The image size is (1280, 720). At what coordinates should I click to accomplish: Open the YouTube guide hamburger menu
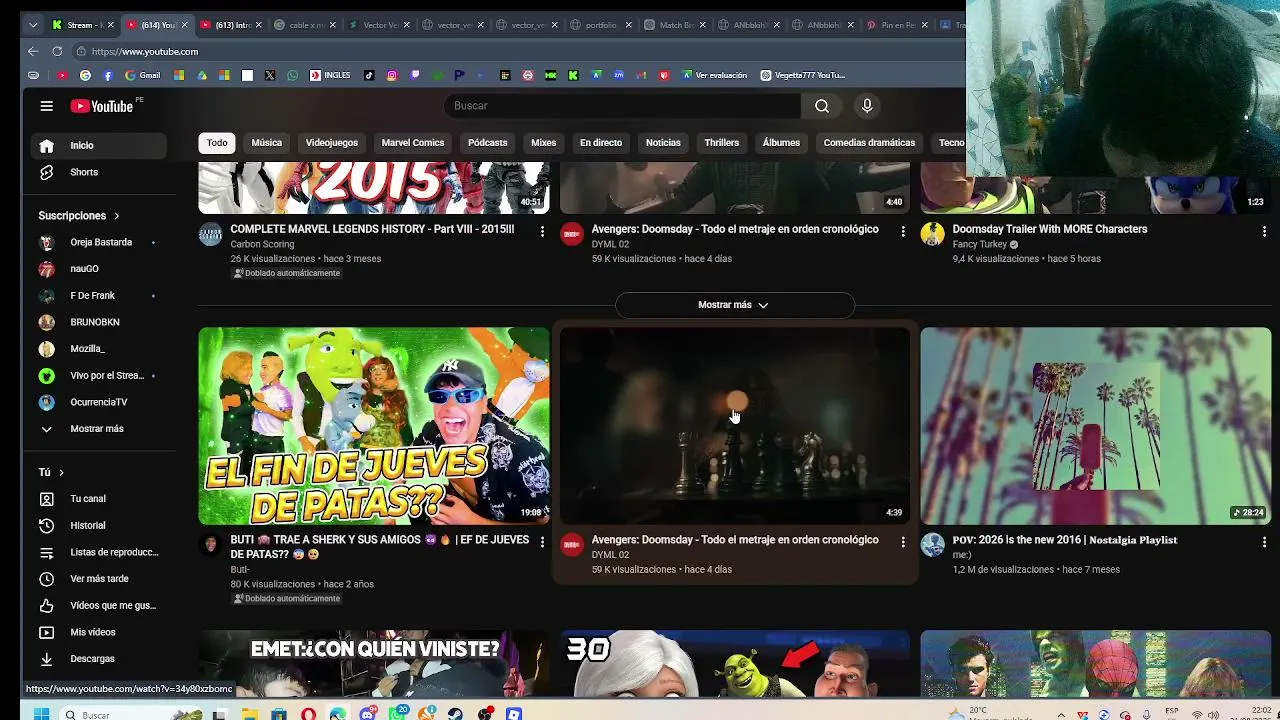46,106
